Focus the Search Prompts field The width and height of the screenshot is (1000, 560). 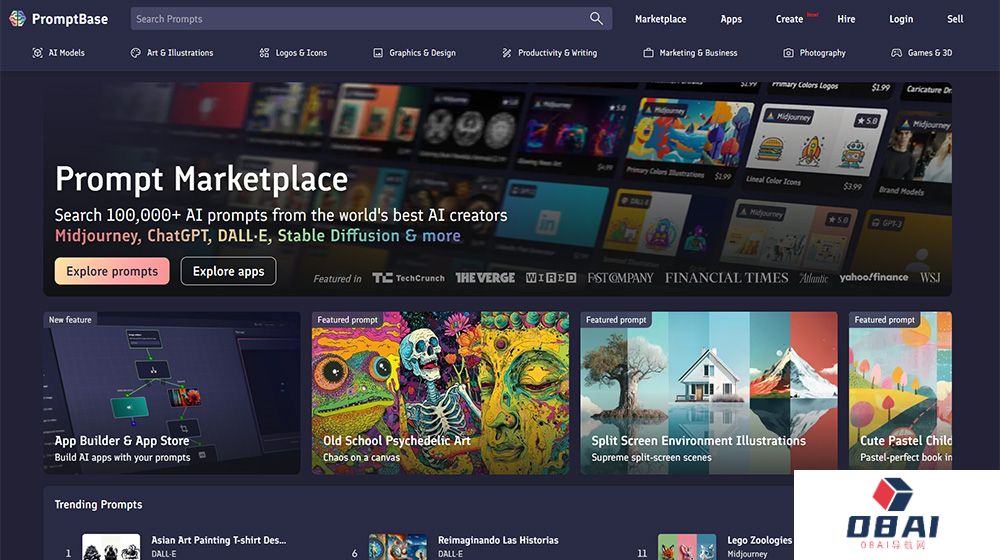(371, 18)
